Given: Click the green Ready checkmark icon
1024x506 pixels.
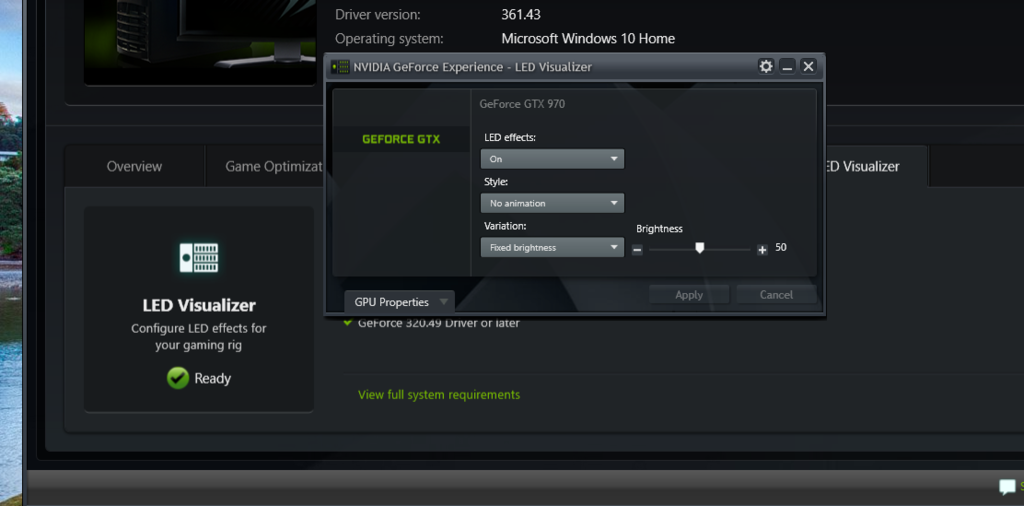Looking at the screenshot, I should point(178,377).
